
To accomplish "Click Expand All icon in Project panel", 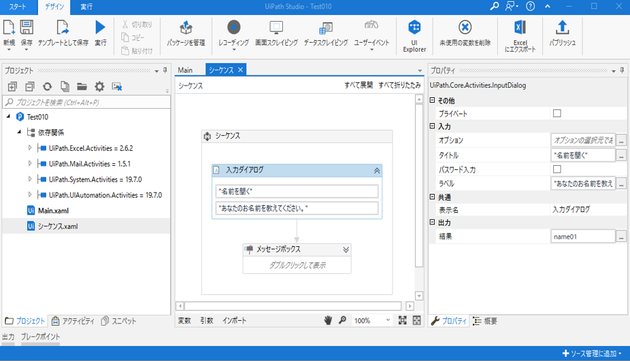I will tap(12, 86).
